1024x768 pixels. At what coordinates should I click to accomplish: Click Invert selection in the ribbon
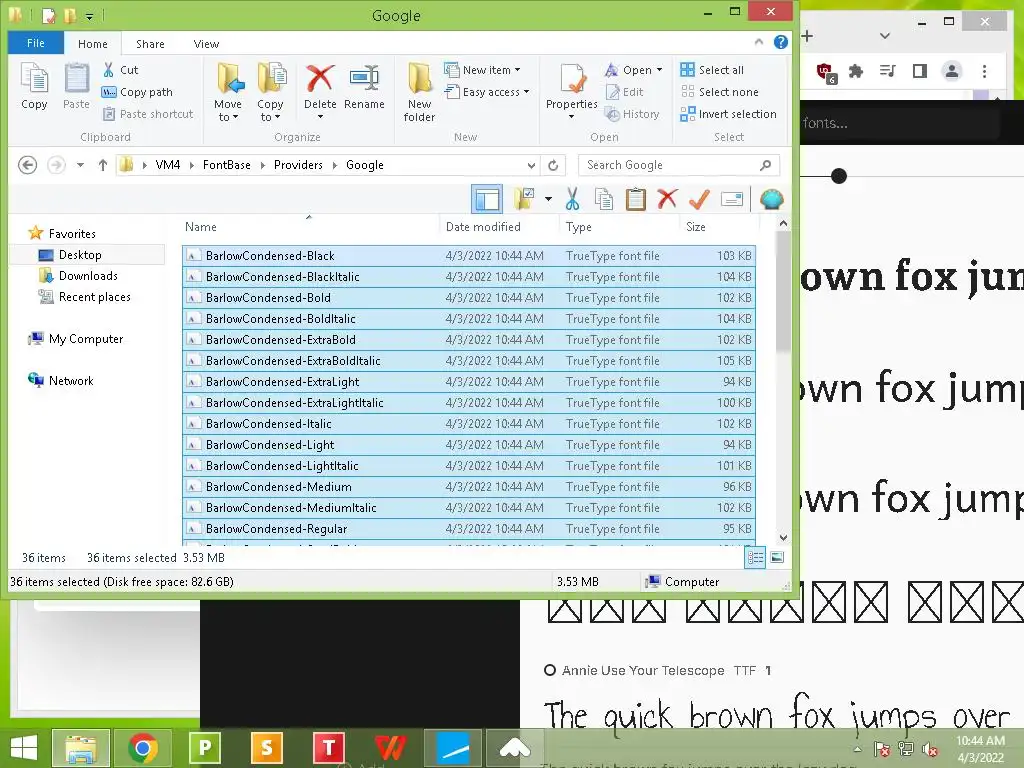pos(728,114)
